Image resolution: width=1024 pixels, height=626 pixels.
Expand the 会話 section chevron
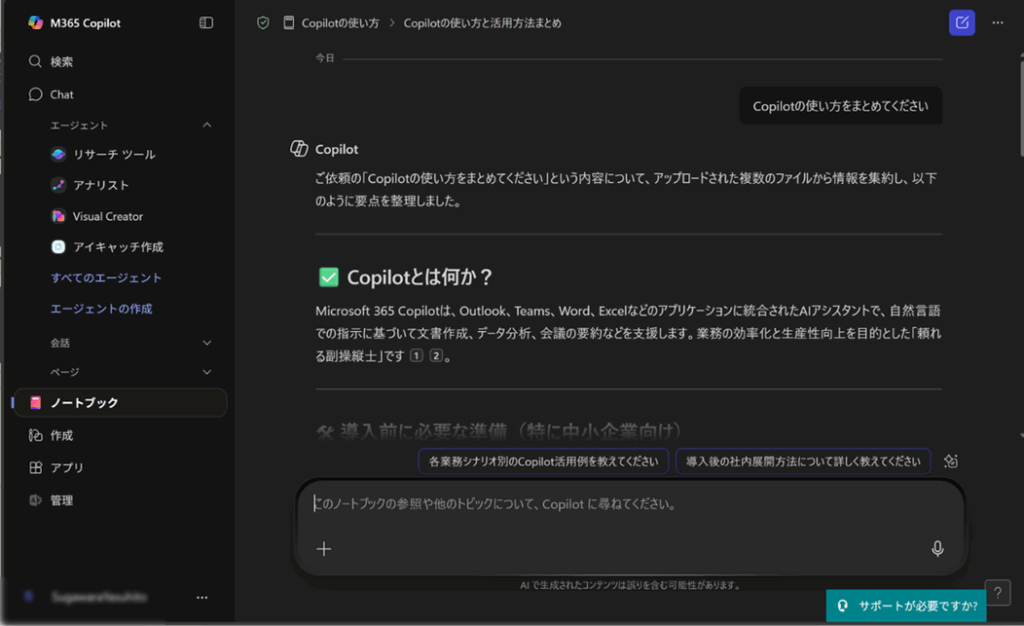pyautogui.click(x=207, y=343)
